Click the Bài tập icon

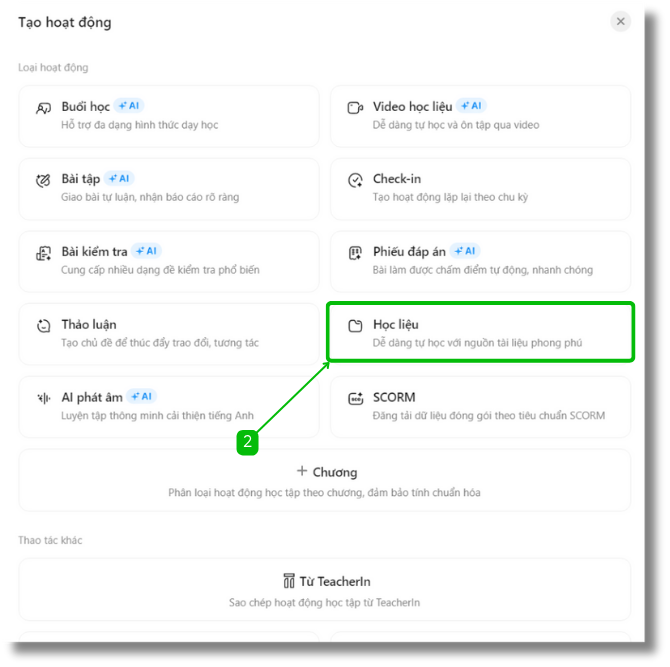coord(43,181)
